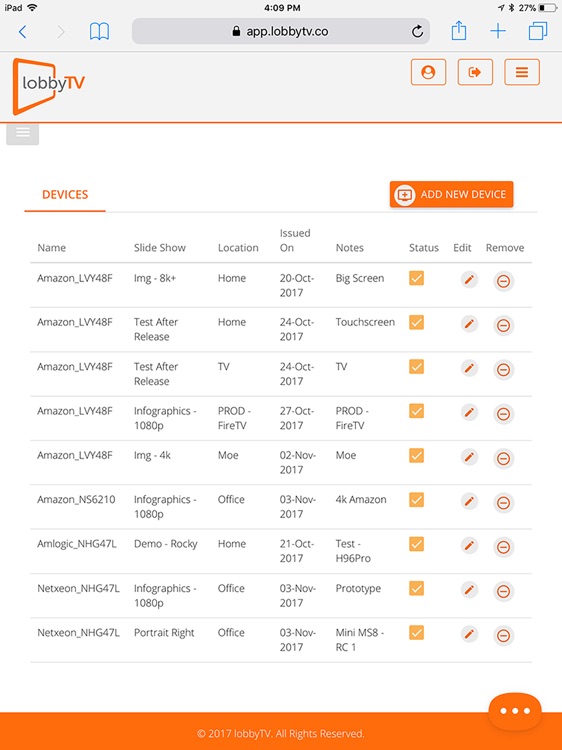Click the Slide Show column header
Viewport: 562px width, 750px height.
click(160, 248)
